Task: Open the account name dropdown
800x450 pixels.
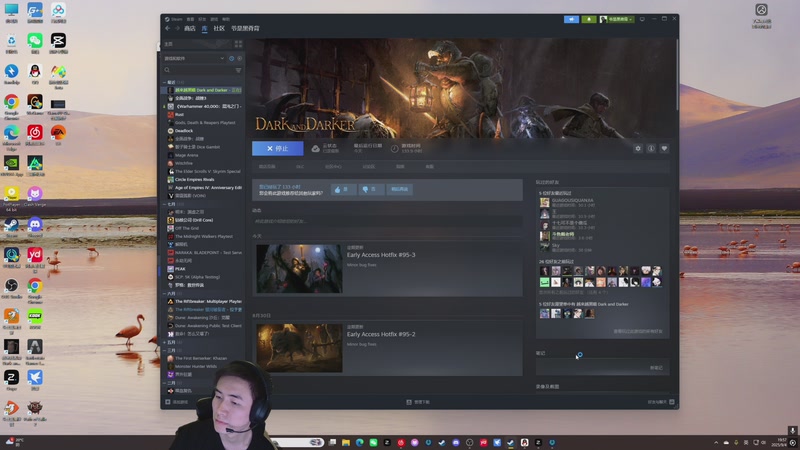Action: pyautogui.click(x=616, y=19)
